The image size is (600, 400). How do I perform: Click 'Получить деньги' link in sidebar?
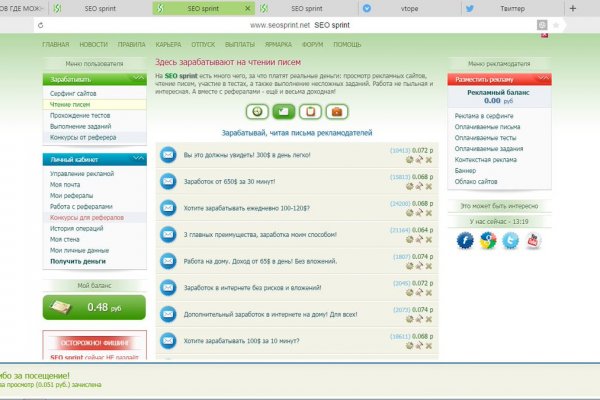[x=78, y=261]
